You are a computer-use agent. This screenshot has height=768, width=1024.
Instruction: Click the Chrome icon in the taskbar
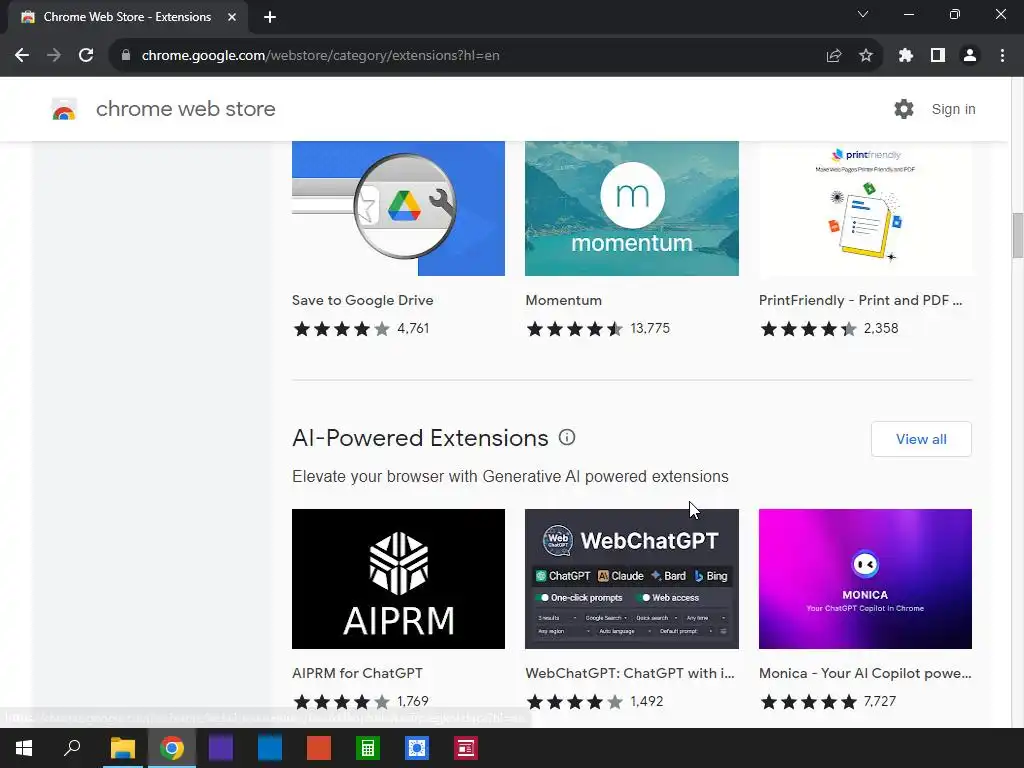[172, 748]
